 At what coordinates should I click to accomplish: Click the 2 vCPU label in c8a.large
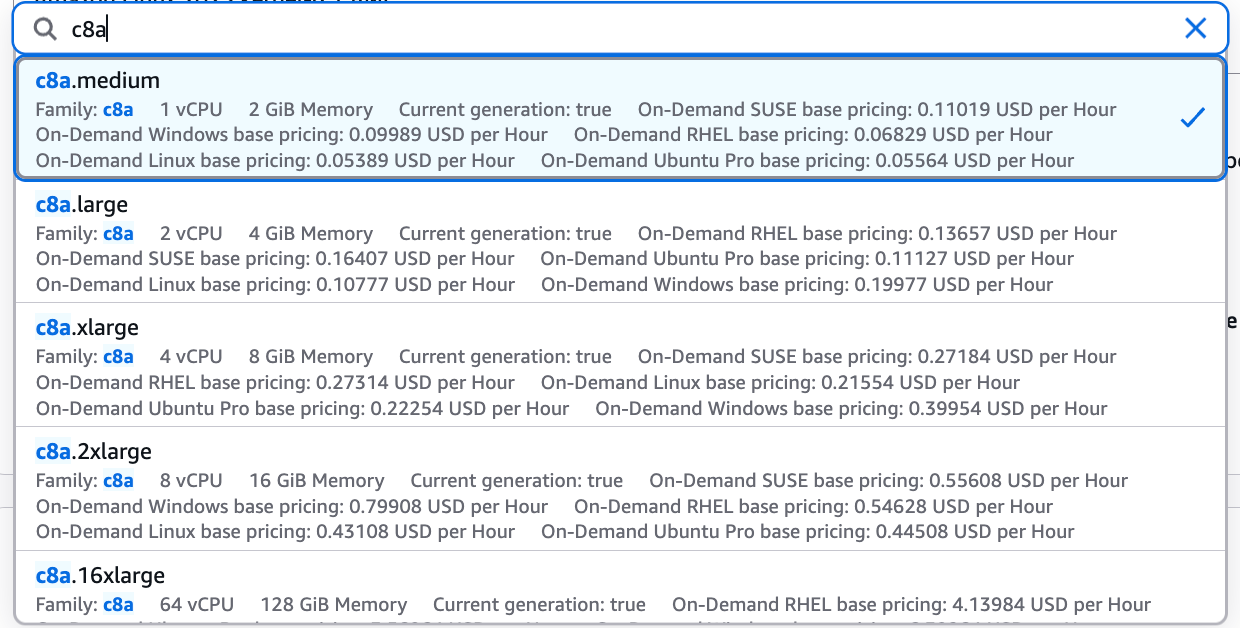[x=191, y=234]
